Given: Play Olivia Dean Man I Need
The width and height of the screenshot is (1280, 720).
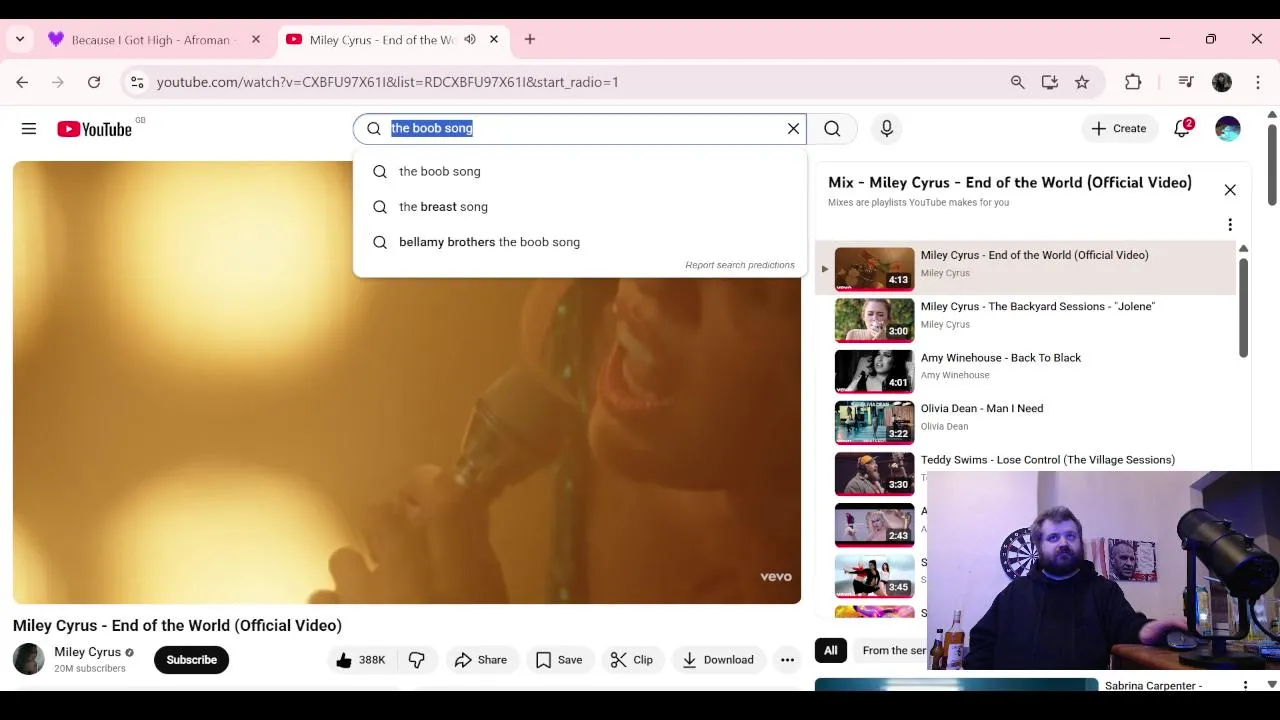Looking at the screenshot, I should point(1025,421).
